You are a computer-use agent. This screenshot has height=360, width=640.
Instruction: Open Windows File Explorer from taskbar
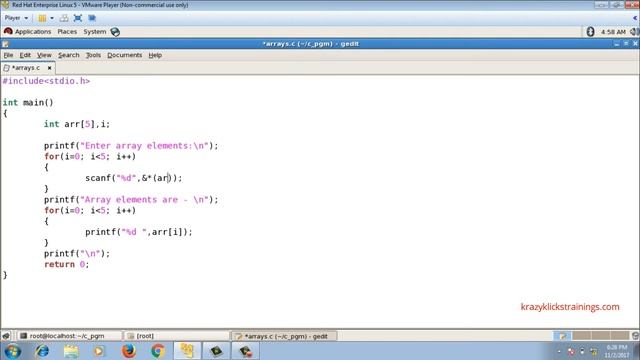coord(71,351)
